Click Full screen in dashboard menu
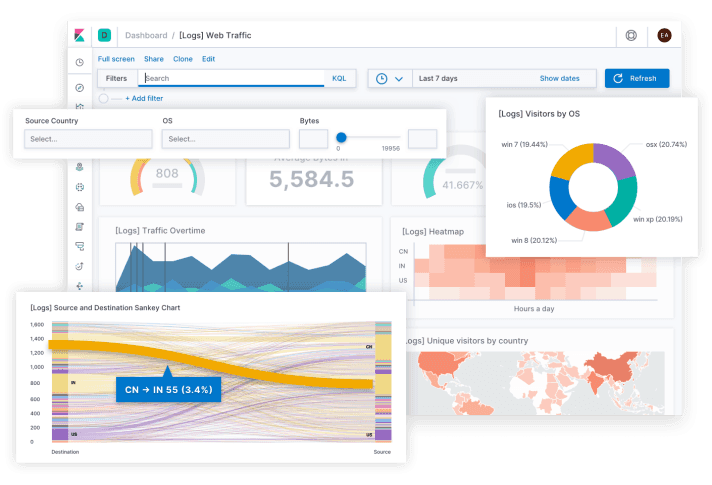This screenshot has height=485, width=712. pyautogui.click(x=116, y=59)
